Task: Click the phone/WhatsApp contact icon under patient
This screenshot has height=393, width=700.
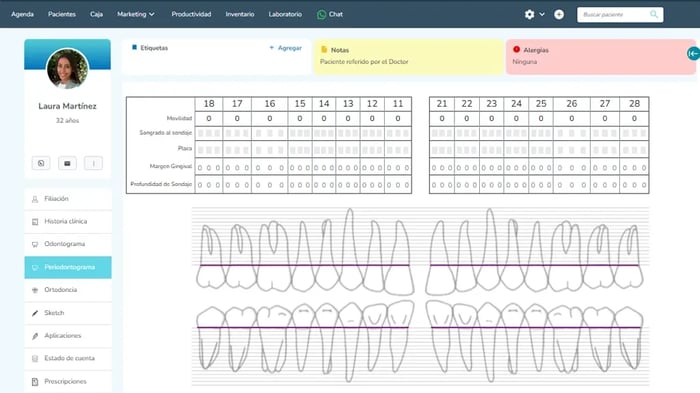Action: (41, 163)
